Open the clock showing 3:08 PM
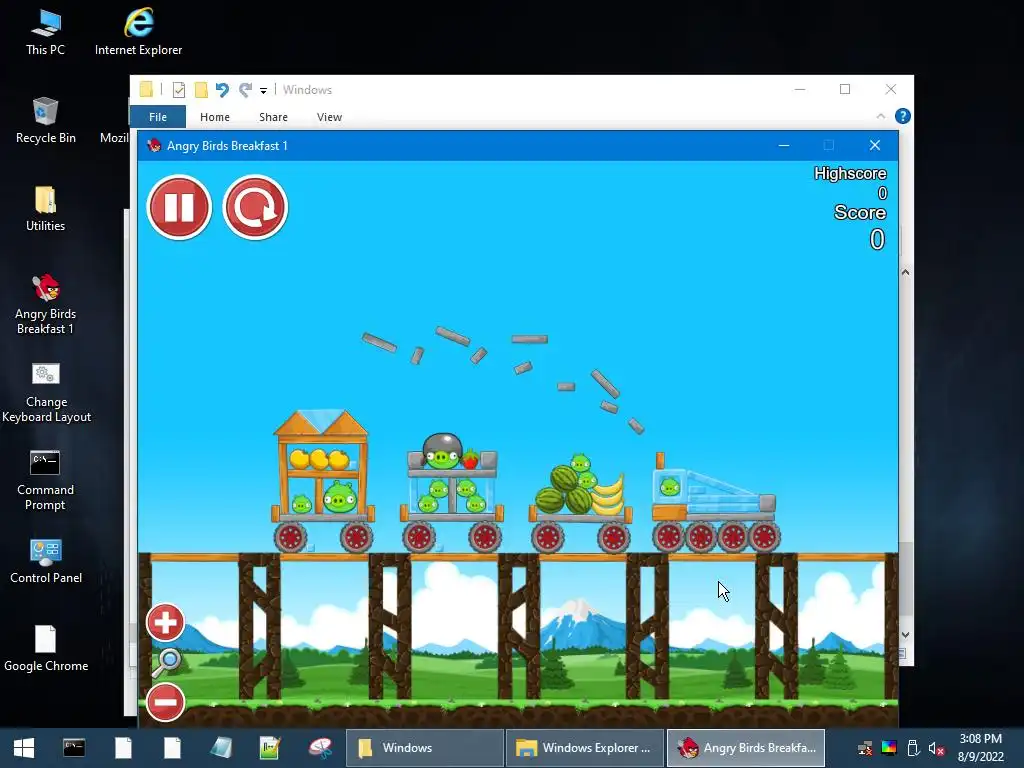 click(980, 748)
